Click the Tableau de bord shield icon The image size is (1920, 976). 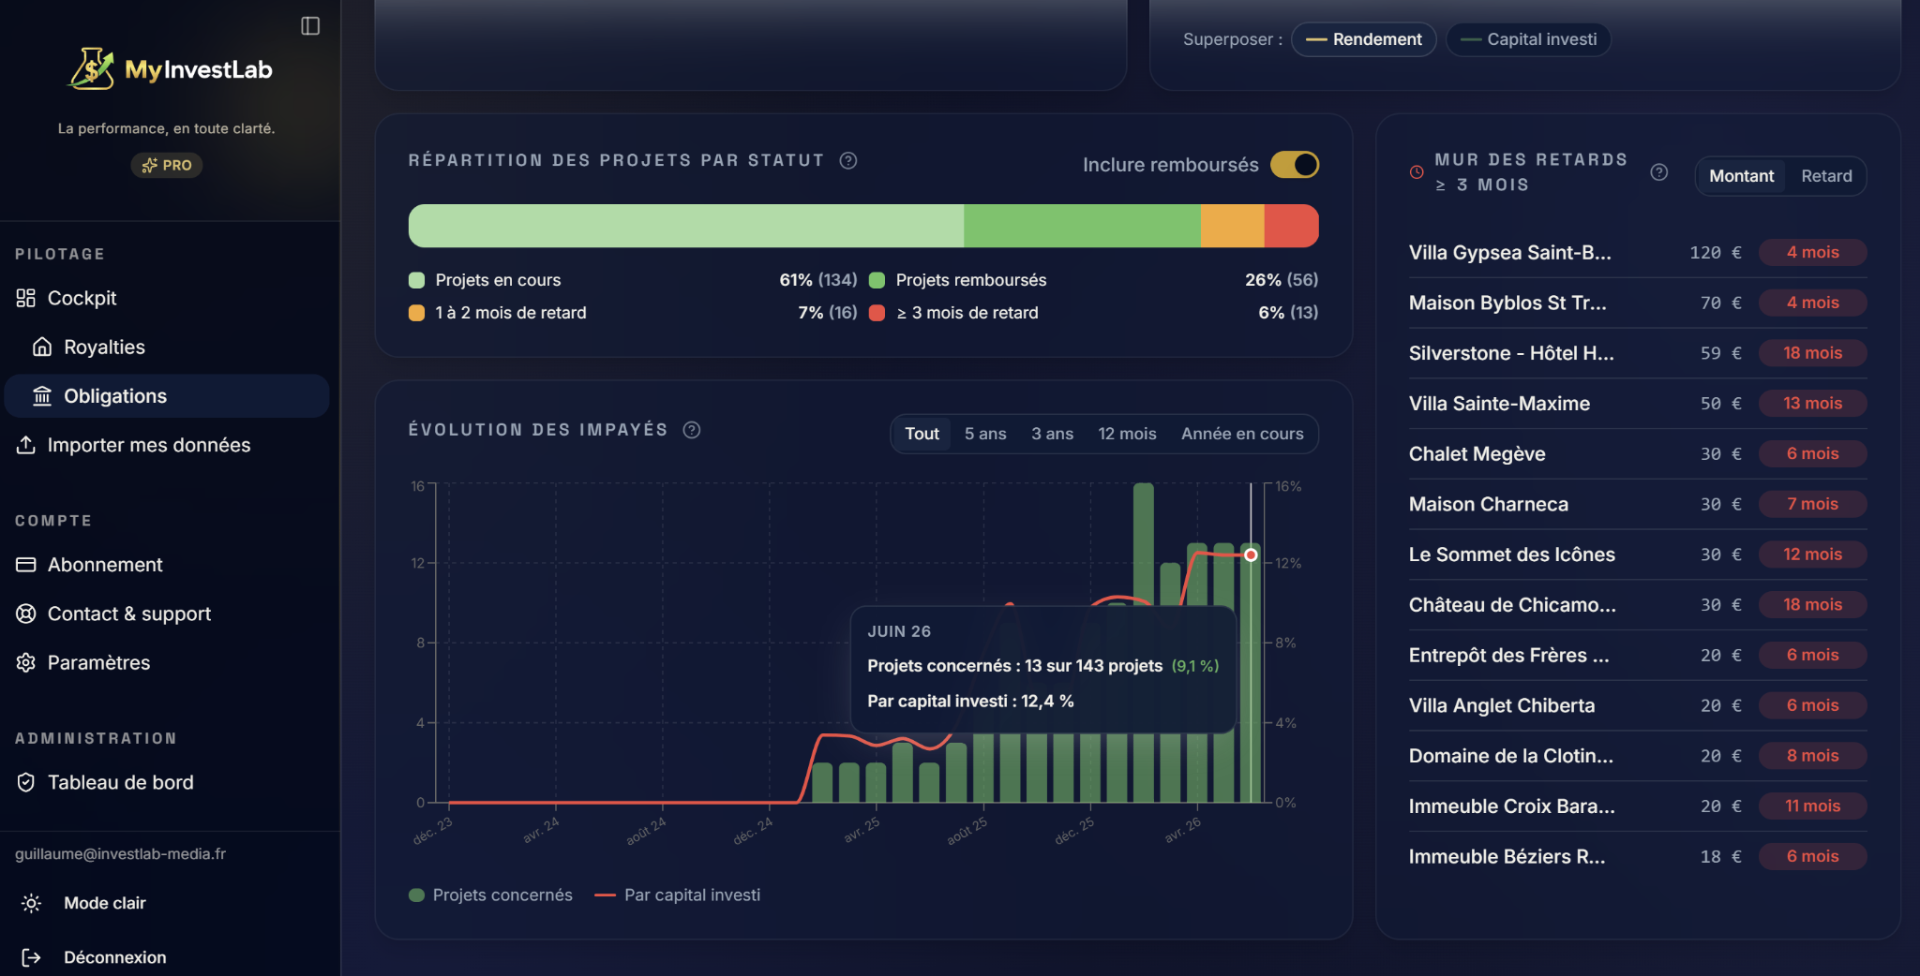pyautogui.click(x=26, y=783)
